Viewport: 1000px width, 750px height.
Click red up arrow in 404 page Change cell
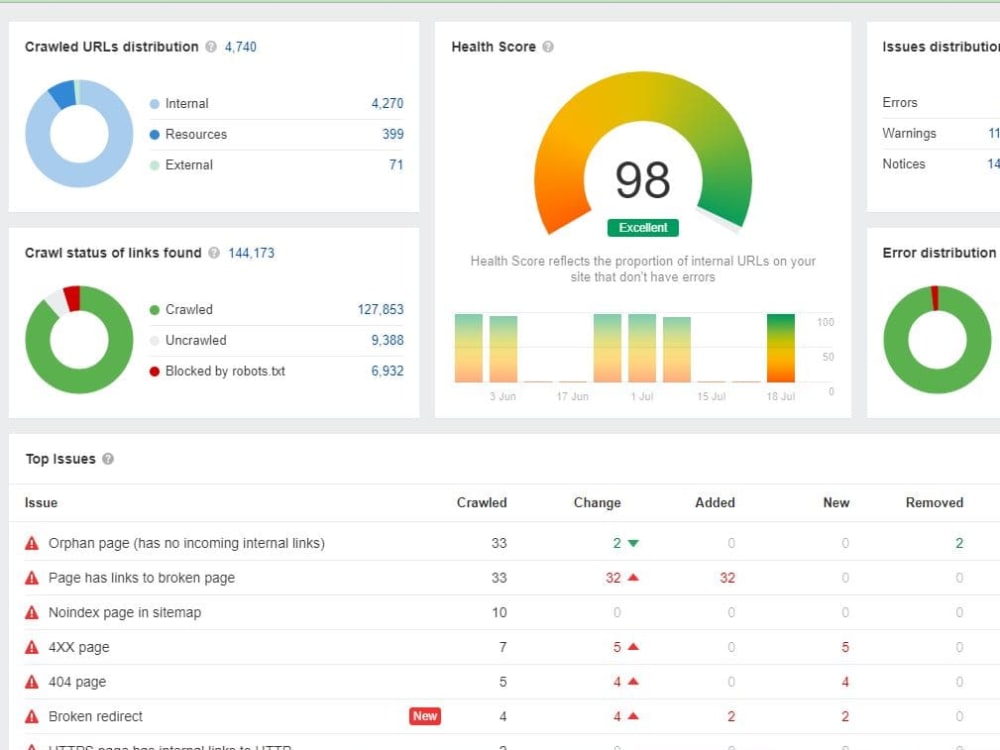tap(633, 681)
